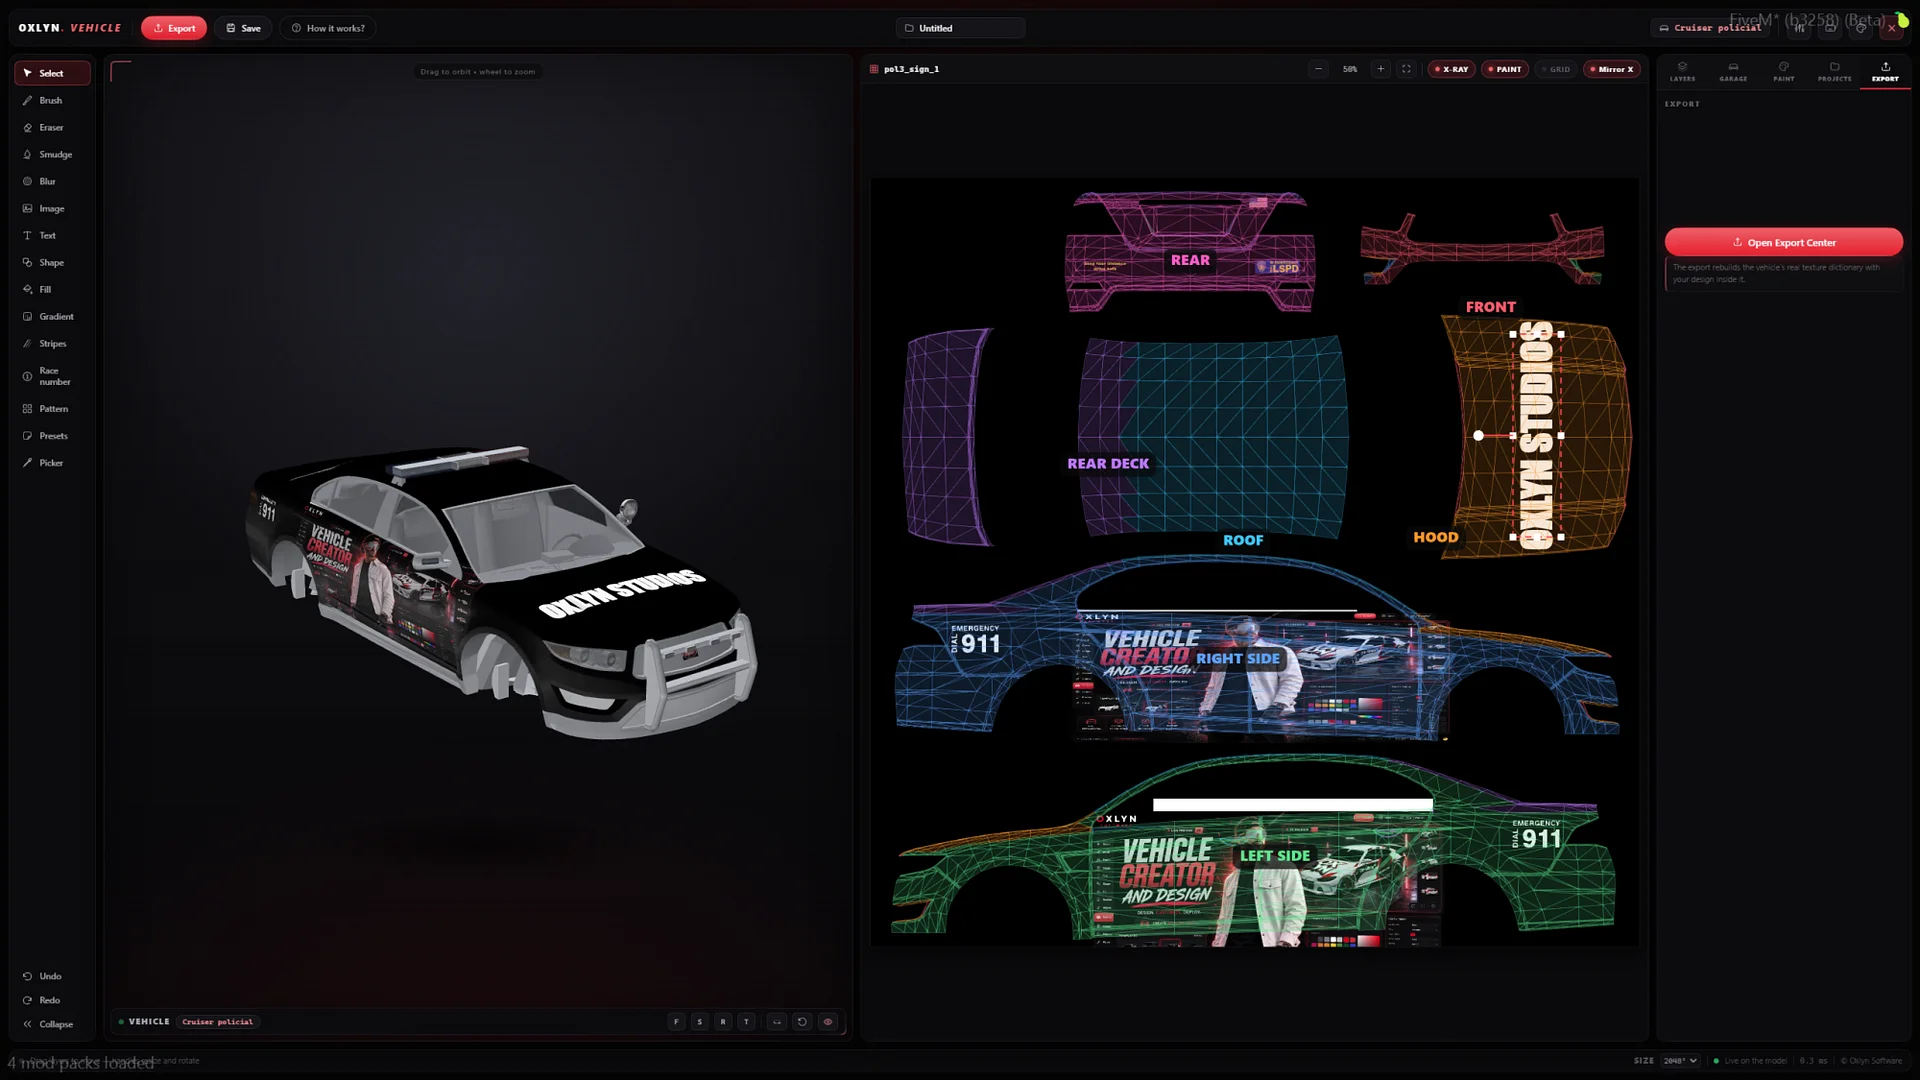Open the Pattern tool
This screenshot has height=1080, width=1920.
pyautogui.click(x=52, y=408)
